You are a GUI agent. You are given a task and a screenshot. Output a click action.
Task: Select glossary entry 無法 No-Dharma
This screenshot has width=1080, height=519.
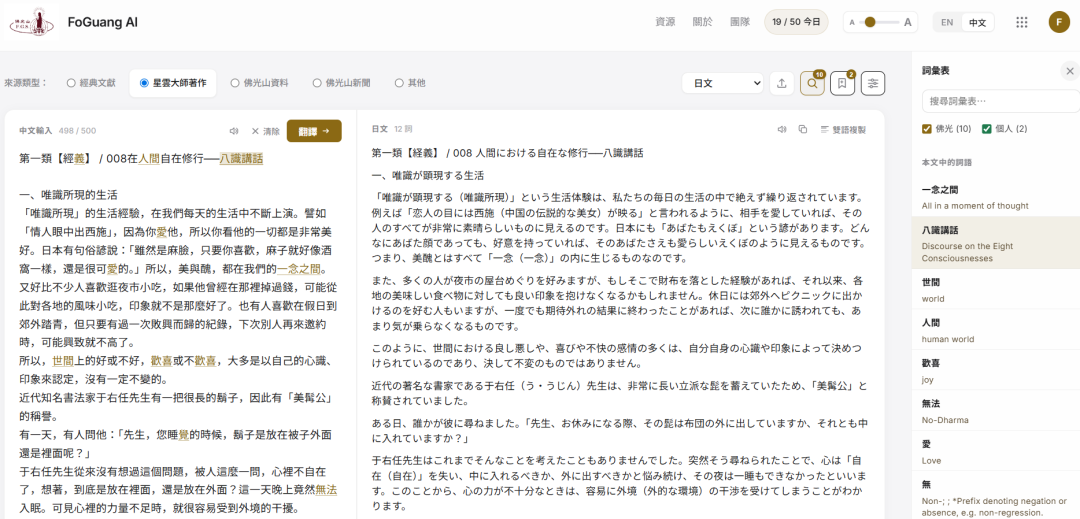996,411
